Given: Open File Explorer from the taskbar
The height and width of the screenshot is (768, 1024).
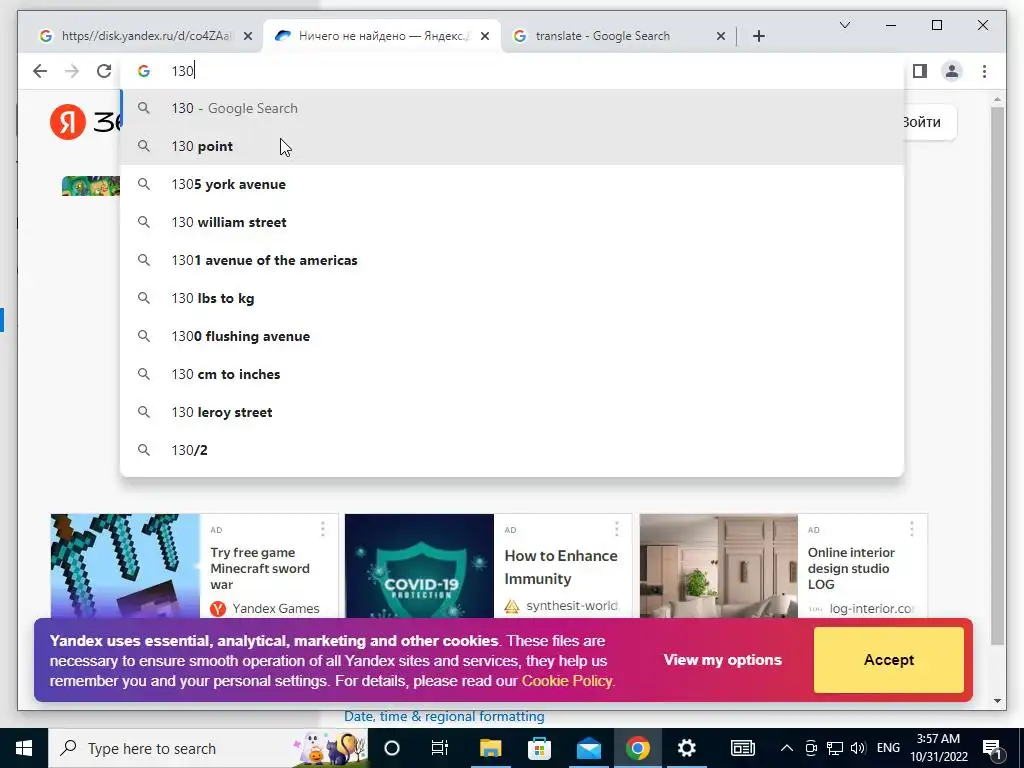Looking at the screenshot, I should [490, 748].
